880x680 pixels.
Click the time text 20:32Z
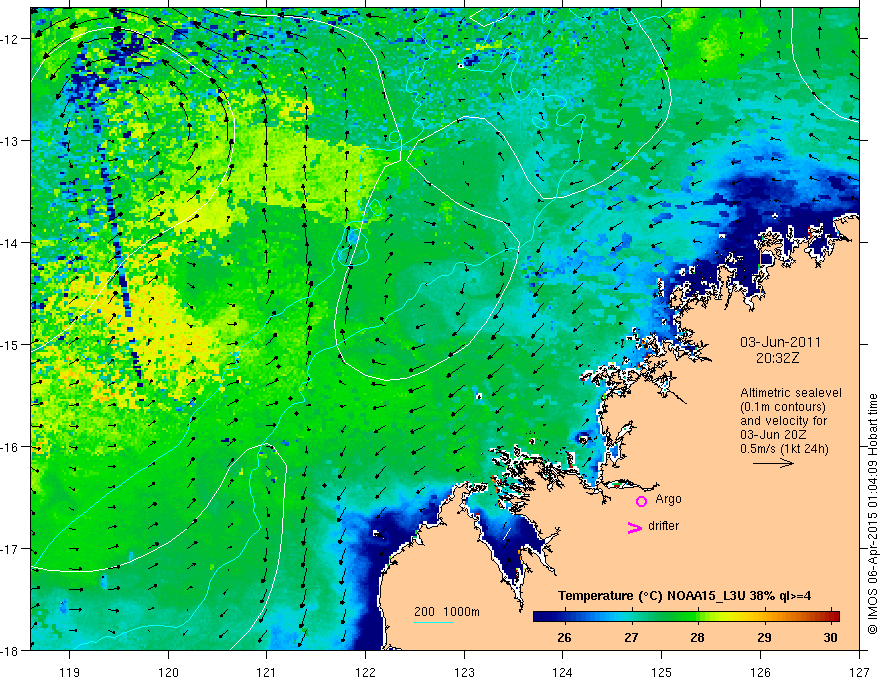pos(777,357)
